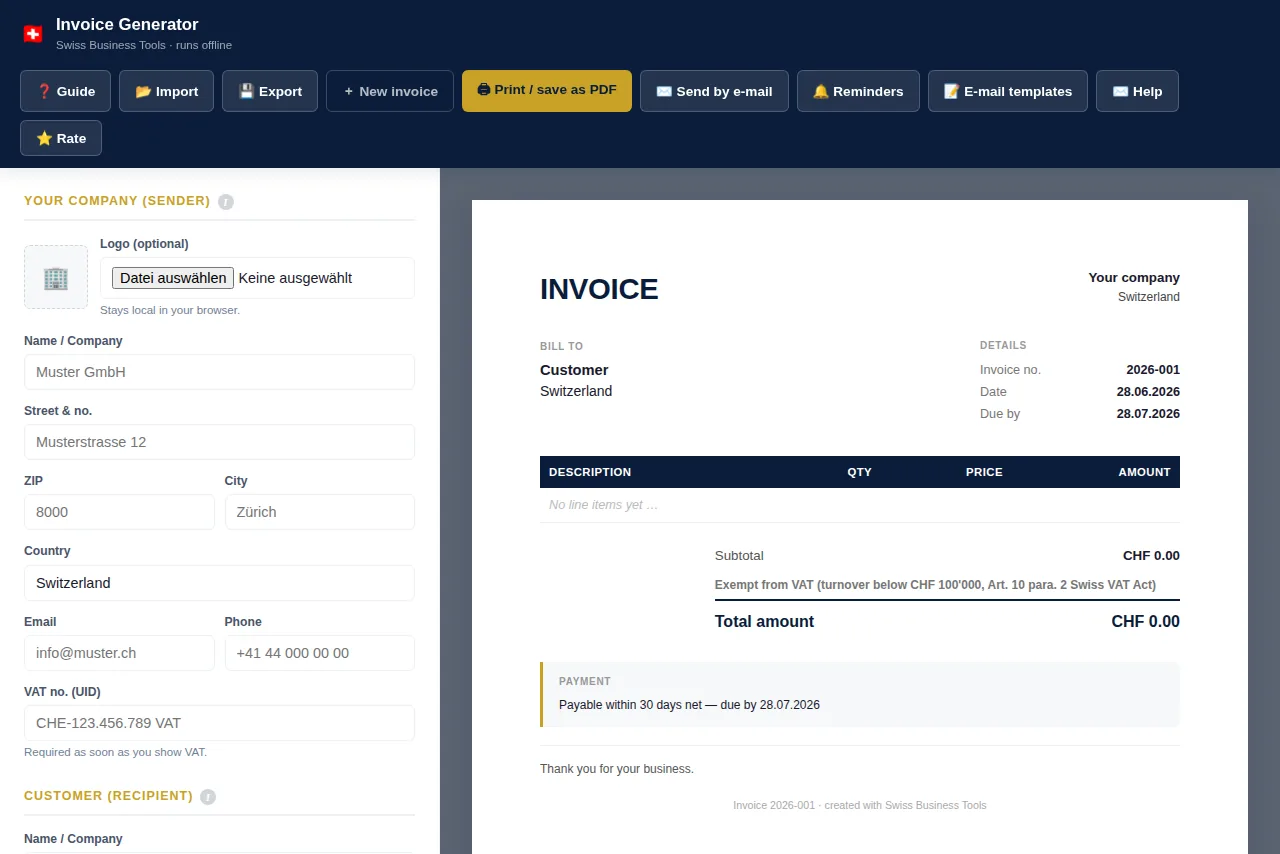1280x854 pixels.
Task: Click the Help envelope button
Action: pos(1137,91)
